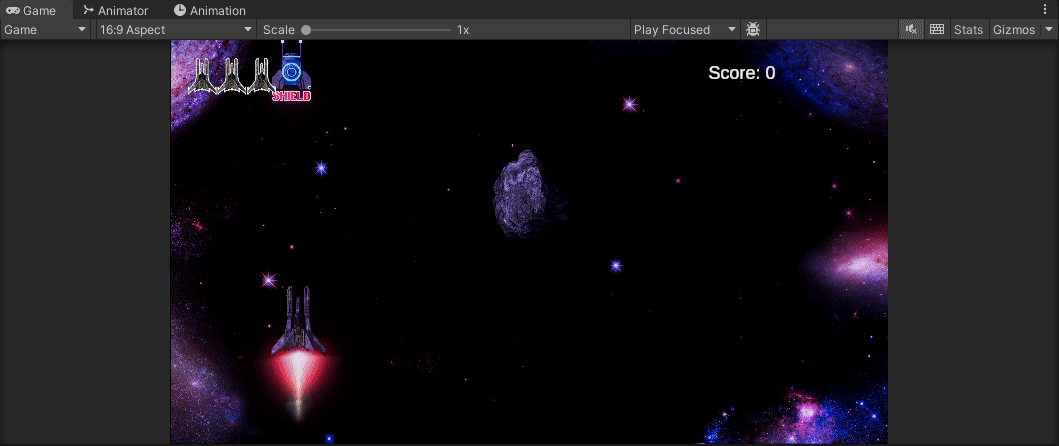Open the Animation tab
Image resolution: width=1059 pixels, height=446 pixels.
click(210, 10)
